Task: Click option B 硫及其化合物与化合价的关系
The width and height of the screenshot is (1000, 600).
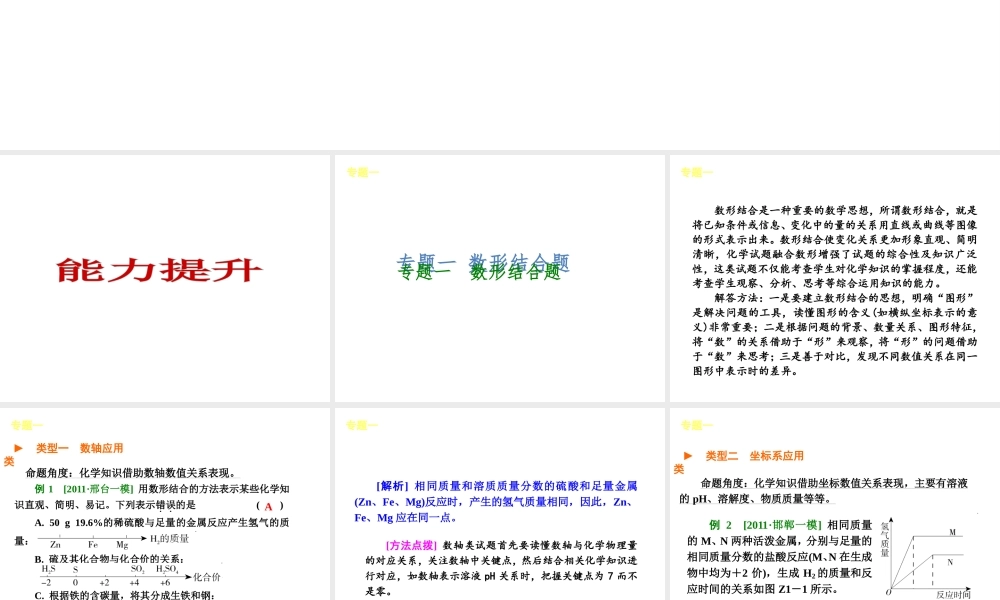Action: [109, 559]
